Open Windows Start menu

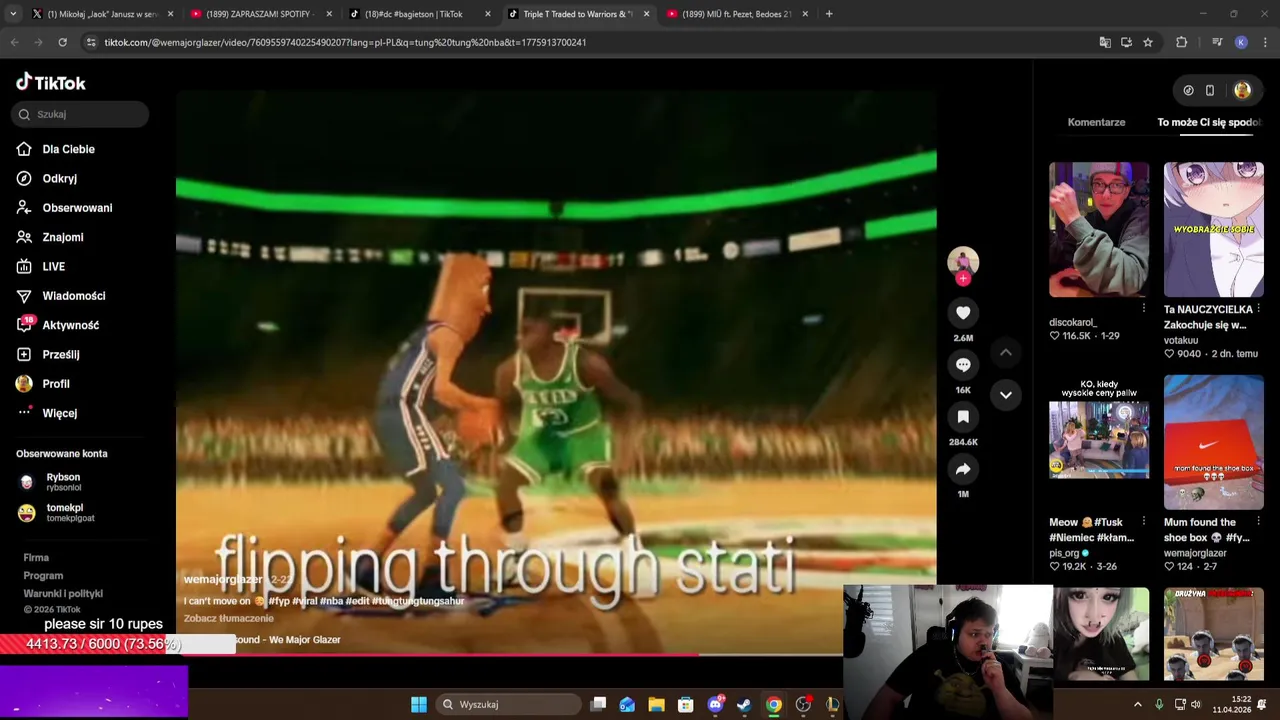coord(419,704)
